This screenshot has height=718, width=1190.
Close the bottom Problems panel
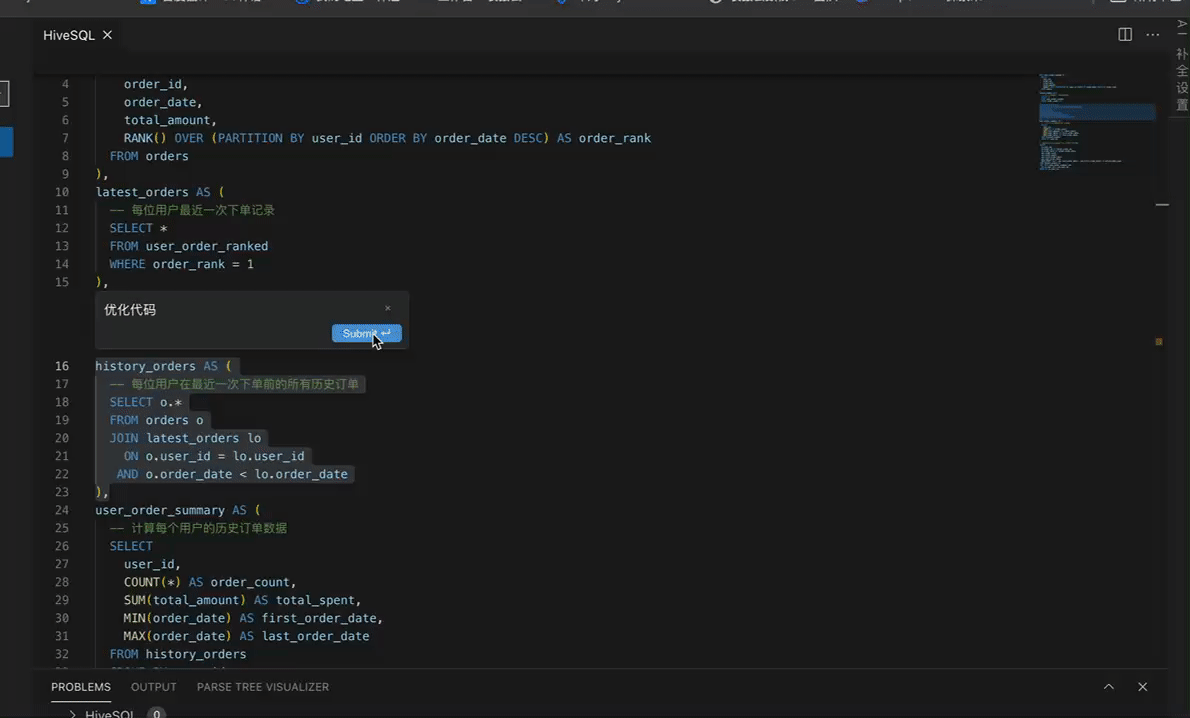coord(1142,687)
